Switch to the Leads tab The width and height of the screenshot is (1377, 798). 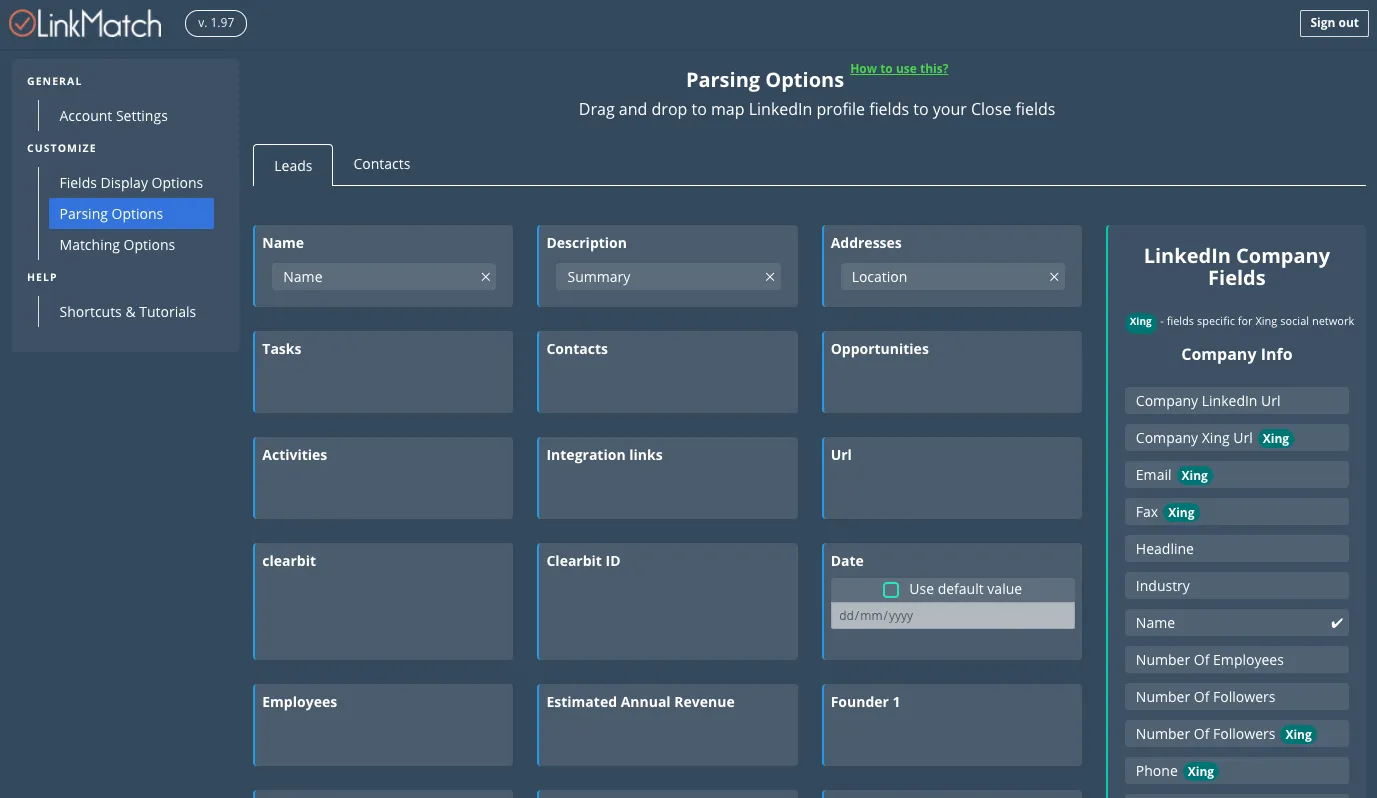[293, 165]
